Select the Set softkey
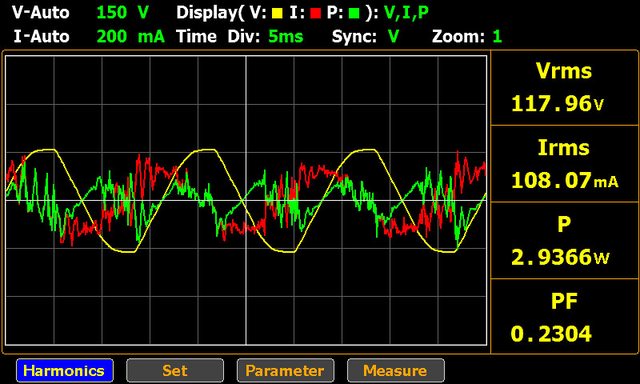This screenshot has height=384, width=640. [175, 371]
